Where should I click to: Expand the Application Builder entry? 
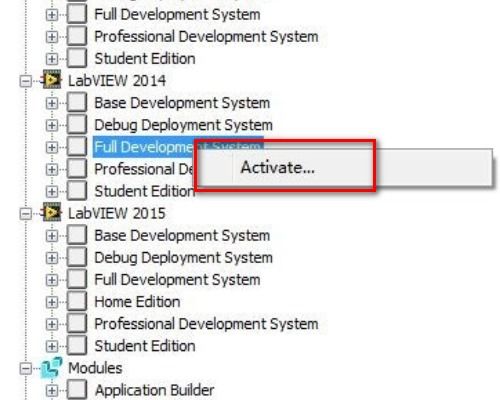pos(52,391)
